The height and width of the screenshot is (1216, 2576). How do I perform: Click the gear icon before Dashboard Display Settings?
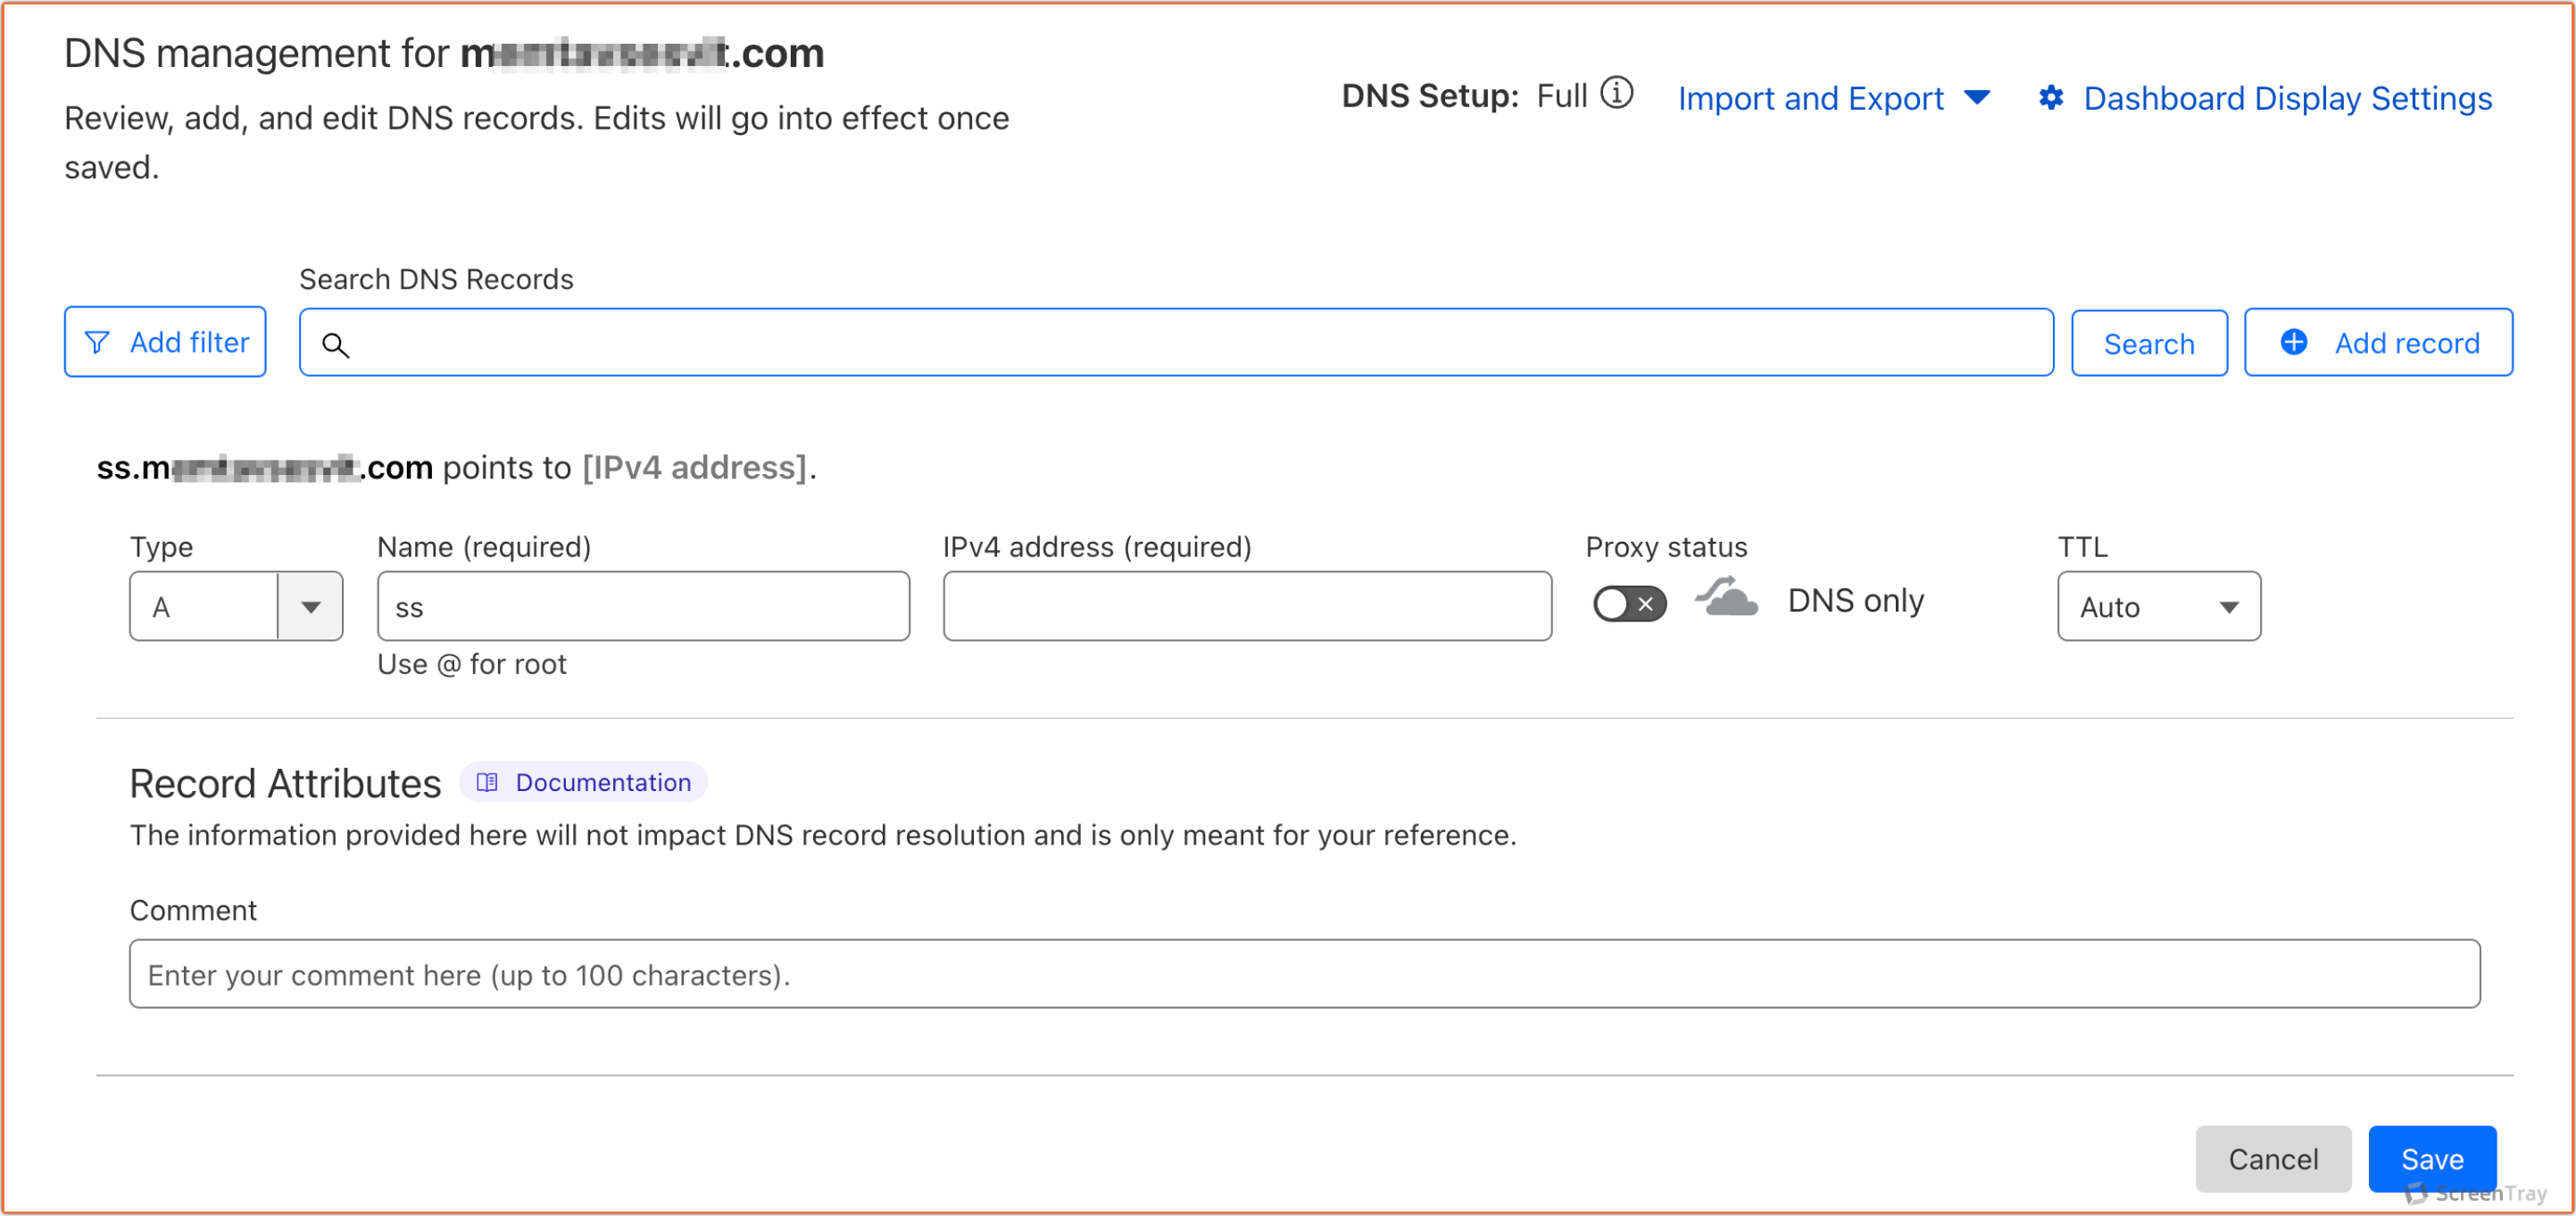coord(2052,97)
